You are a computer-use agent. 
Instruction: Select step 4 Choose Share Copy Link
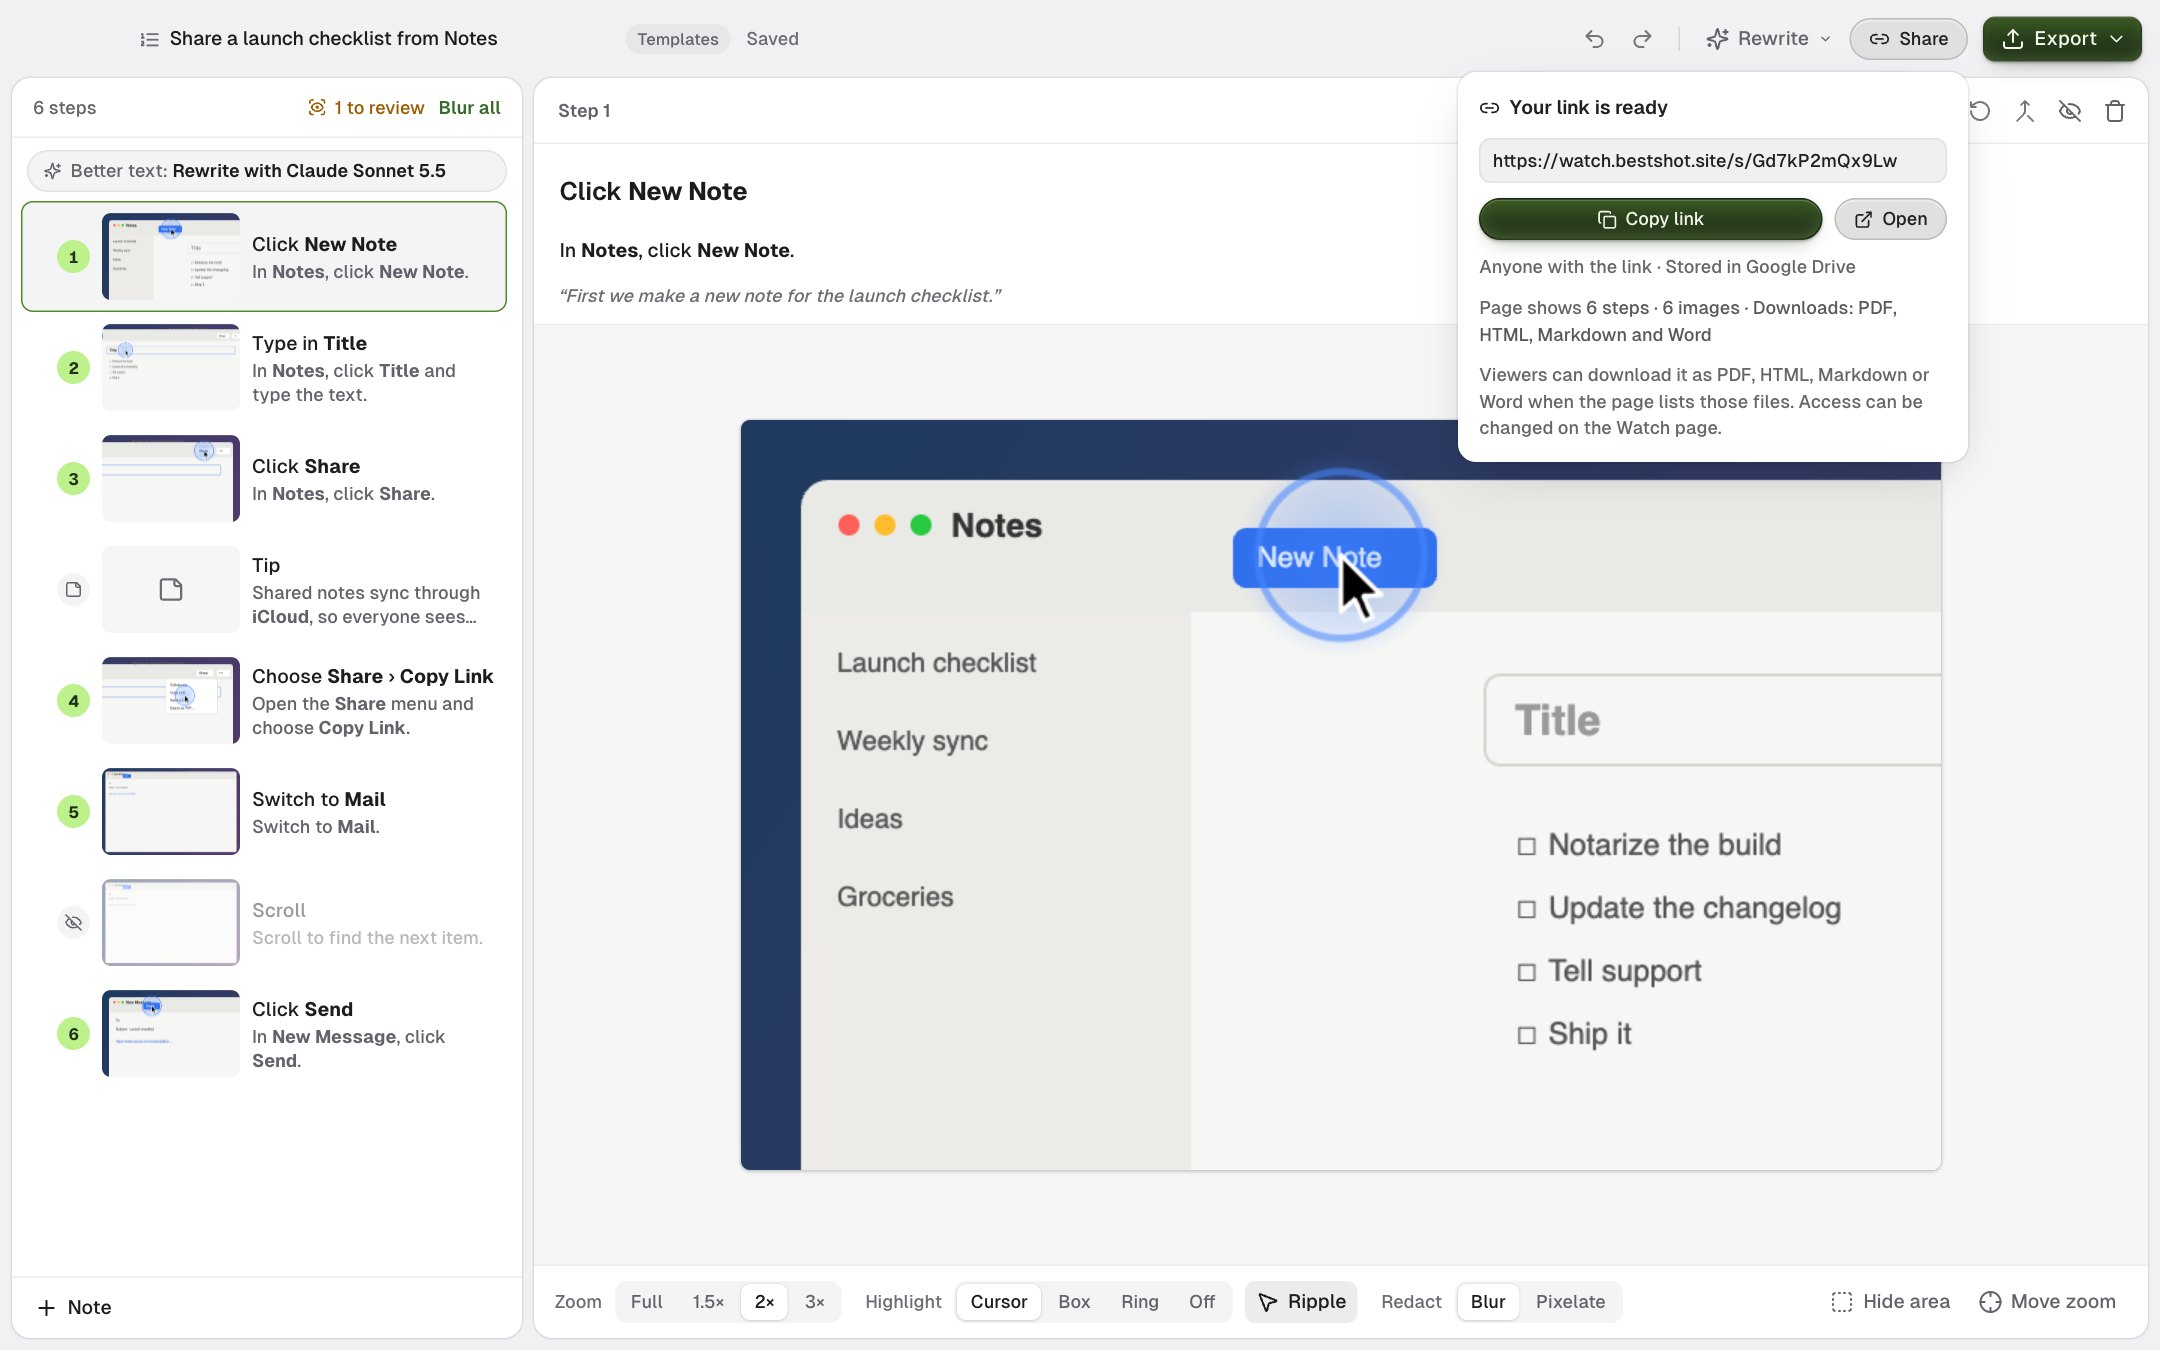coord(264,700)
